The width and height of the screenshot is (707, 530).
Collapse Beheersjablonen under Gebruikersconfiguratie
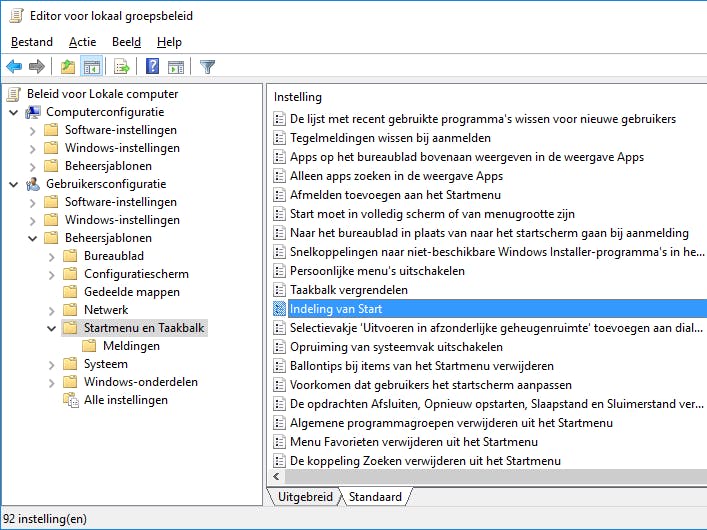[x=32, y=238]
